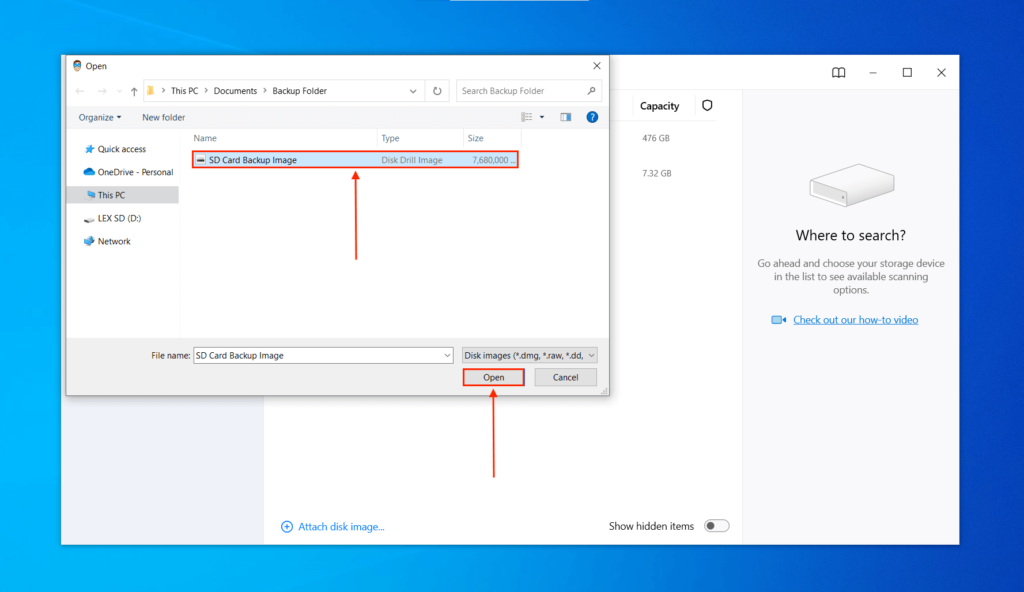Screen dimensions: 1024x592
Task: Show the preview pane
Action: point(565,117)
